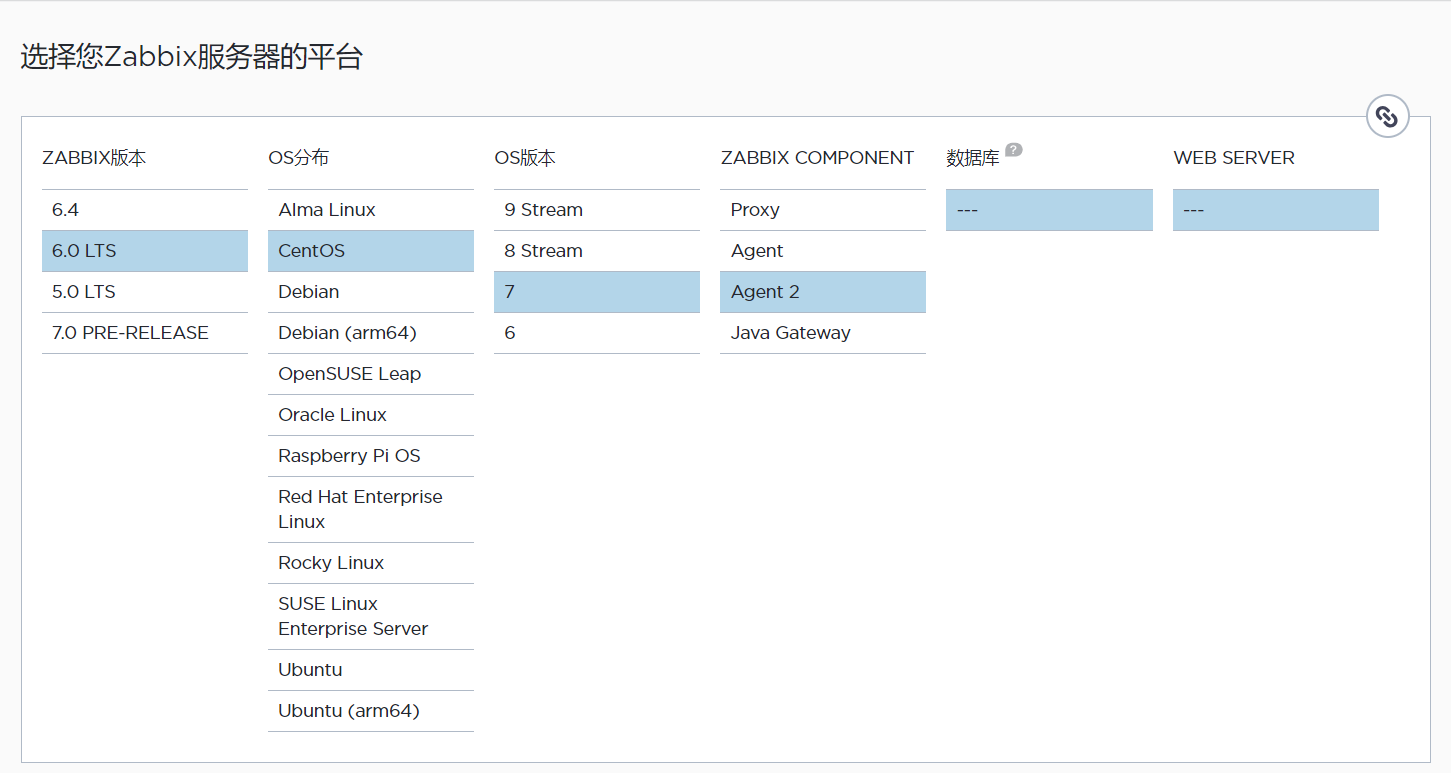
Task: Click the ZABBIX COMPONENT column header
Action: [x=817, y=158]
